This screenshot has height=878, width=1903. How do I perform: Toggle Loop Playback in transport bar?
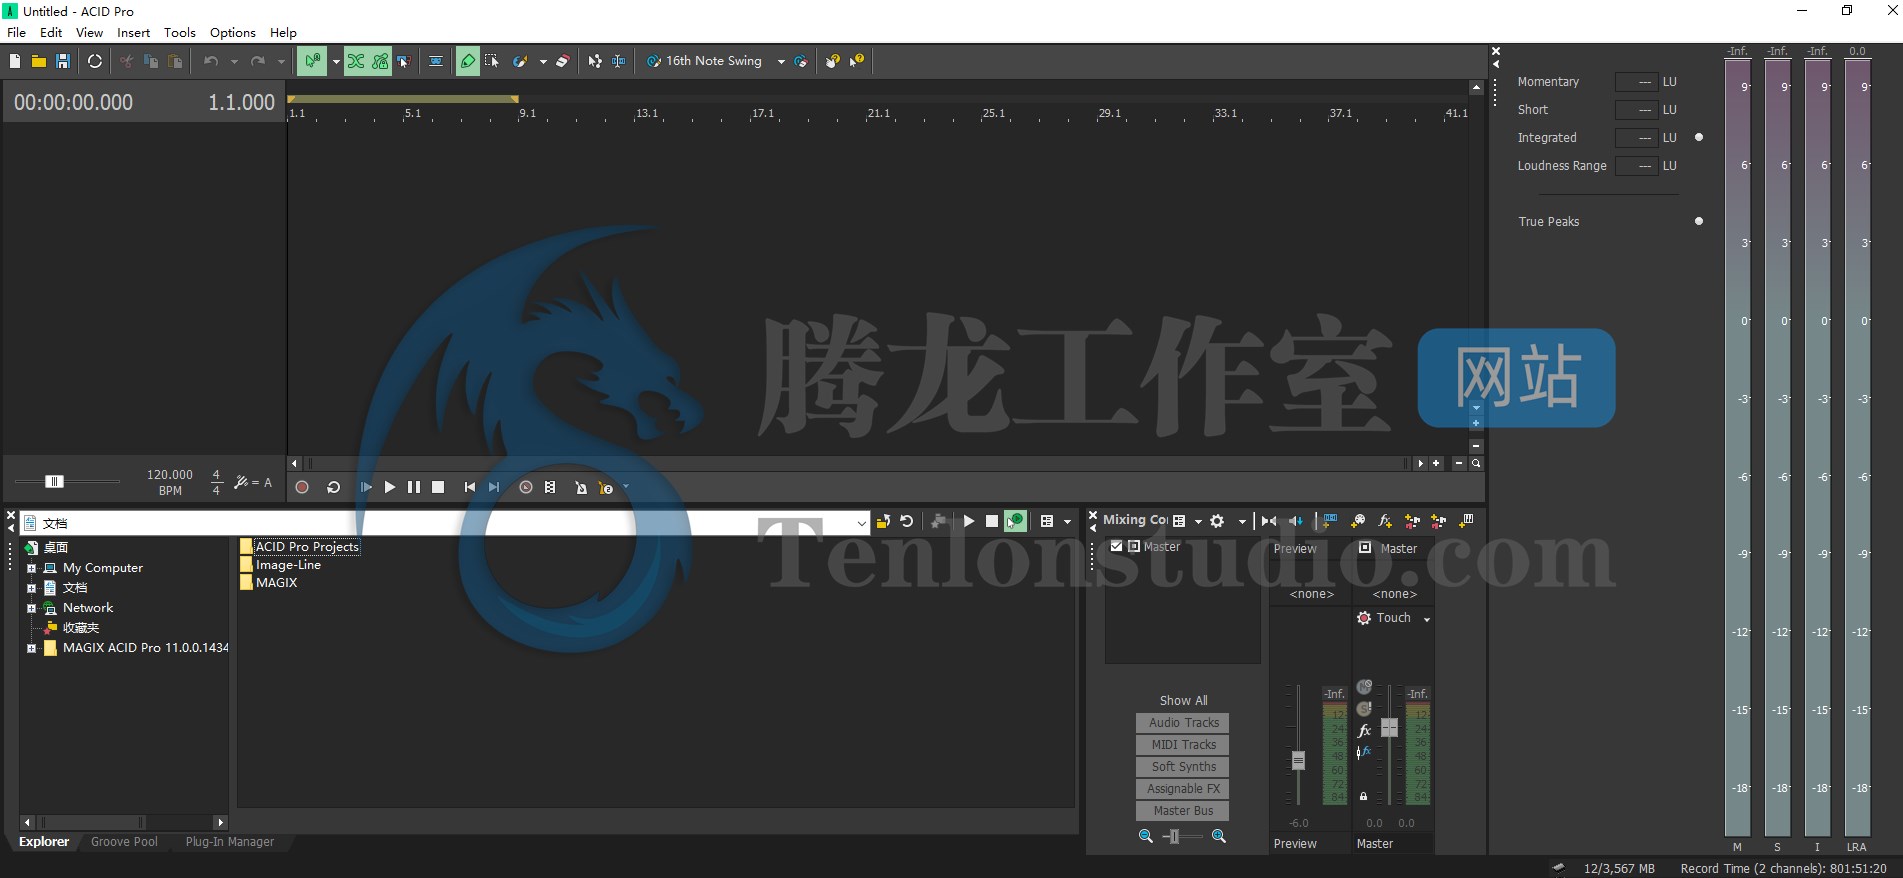pos(334,487)
